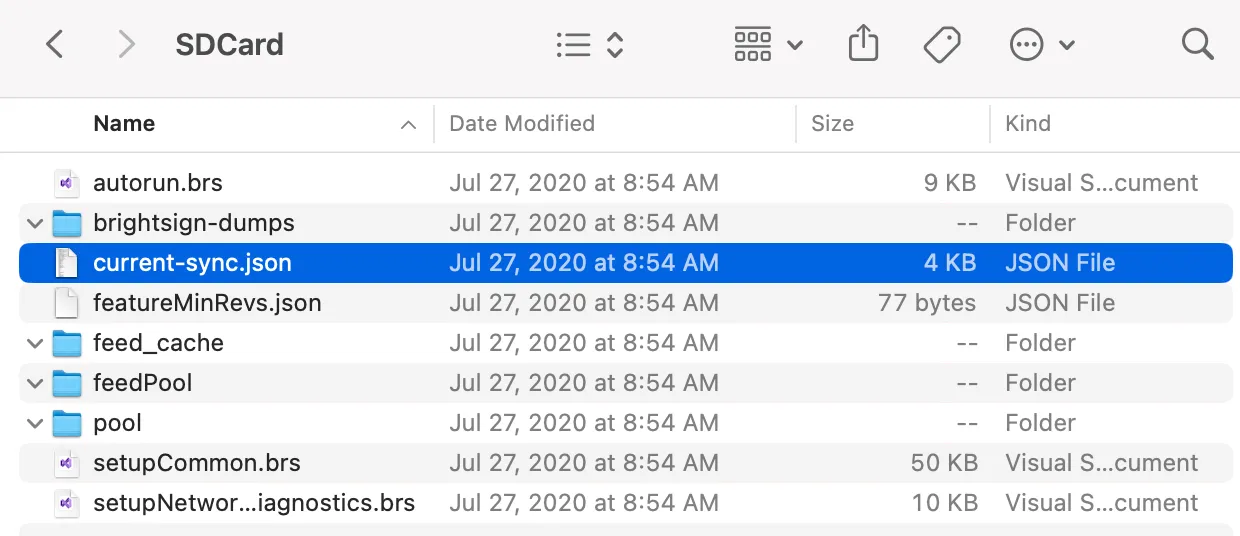Go back with the left chevron
Viewport: 1240px width, 536px height.
pos(55,44)
